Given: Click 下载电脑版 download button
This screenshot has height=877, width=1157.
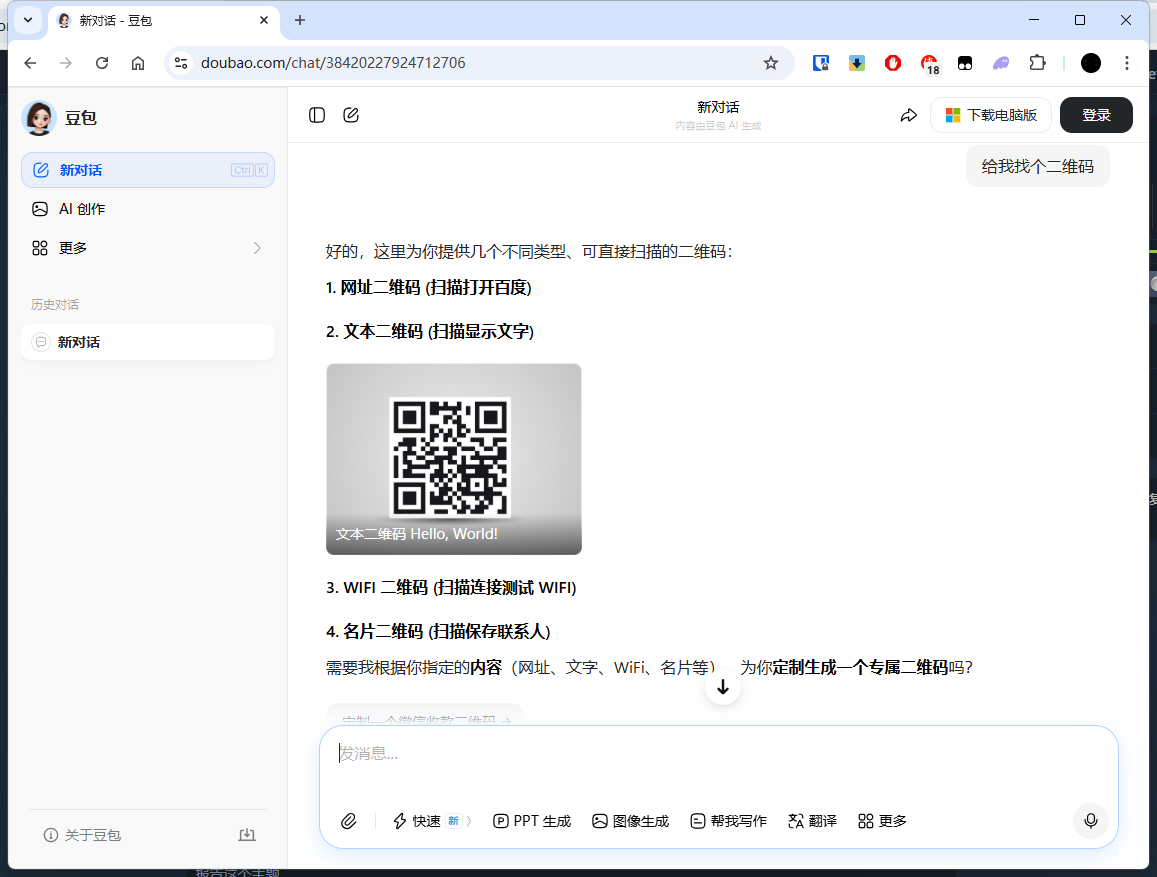Looking at the screenshot, I should [x=991, y=115].
